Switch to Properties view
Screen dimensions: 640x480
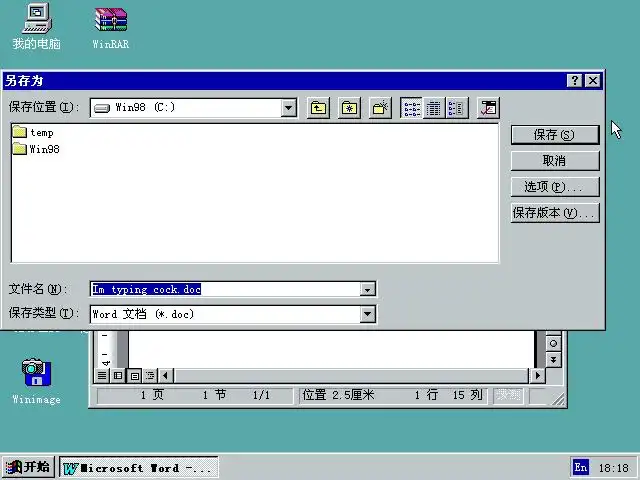(456, 108)
